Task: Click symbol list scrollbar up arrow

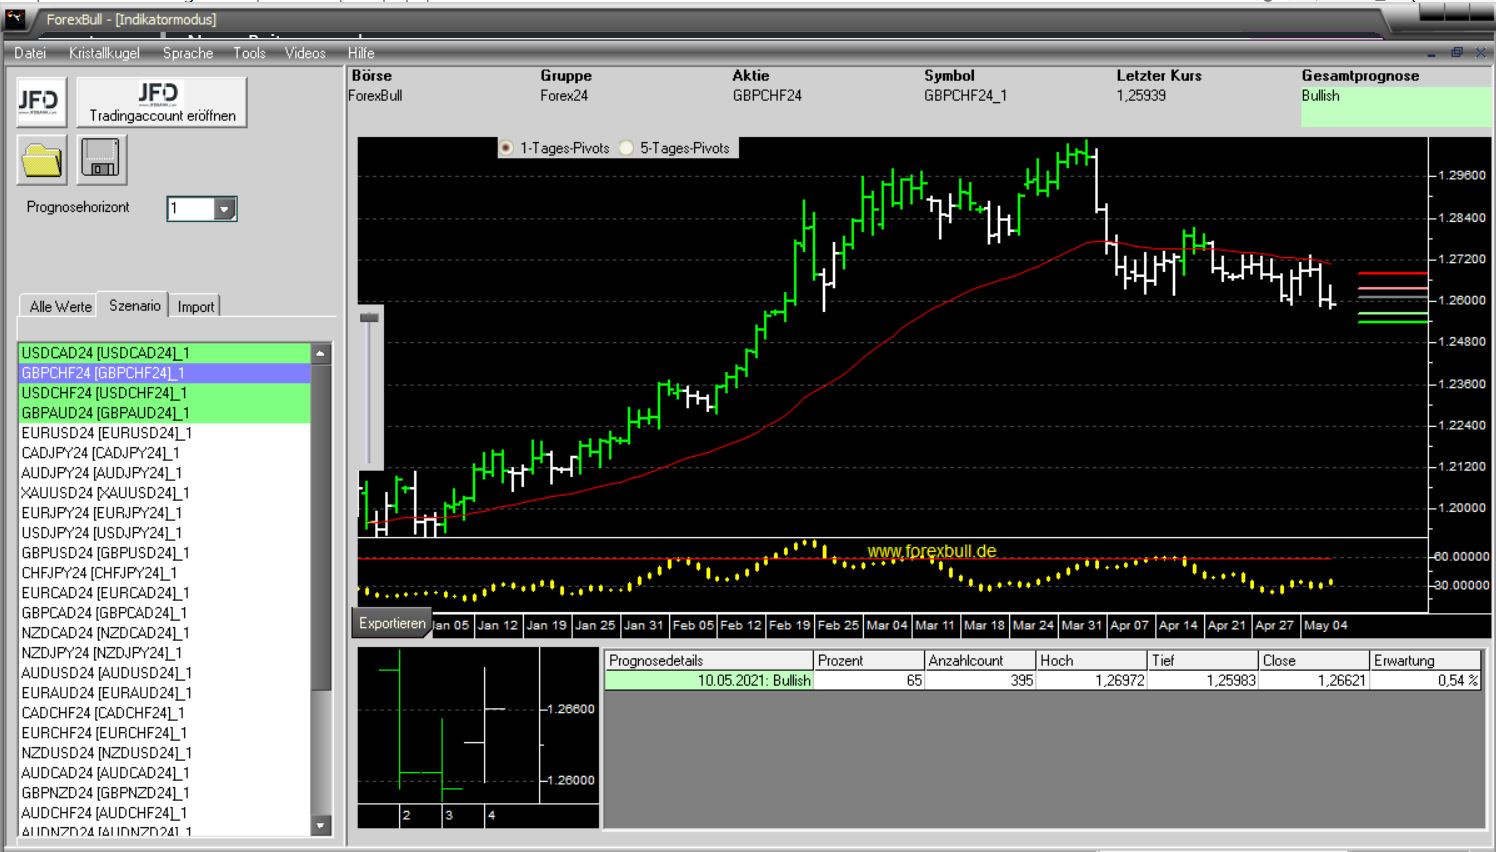Action: click(x=321, y=353)
